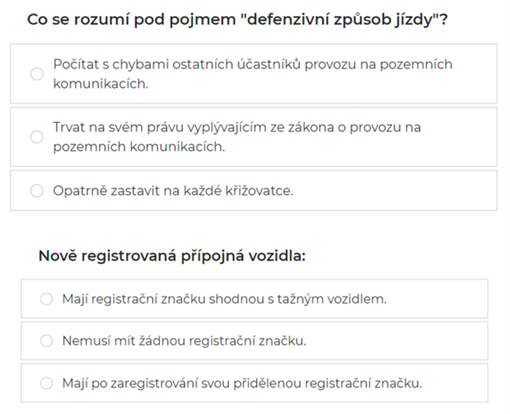
Task: Select radio 'Mají registrační značku shodnou s tažným vozidlem'
Action: coord(46,299)
